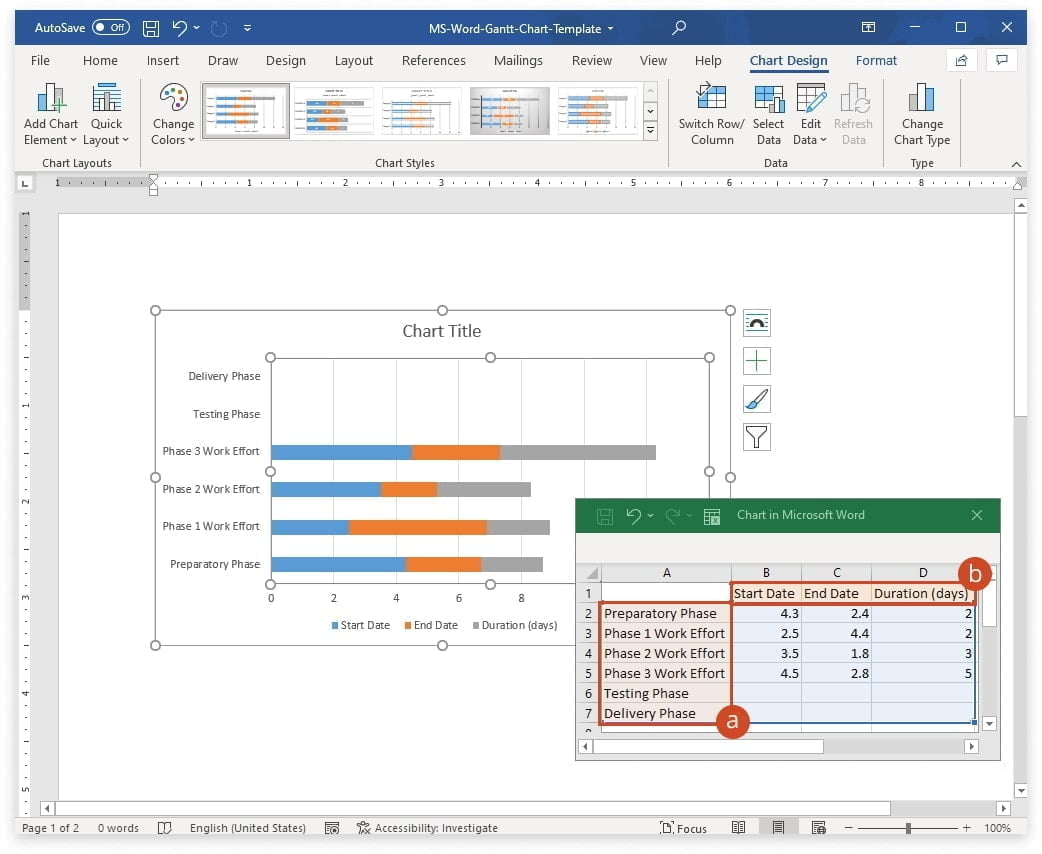Screen dimensions: 1042x854
Task: Open the Chart Styles brush icon beside chart
Action: (x=756, y=398)
